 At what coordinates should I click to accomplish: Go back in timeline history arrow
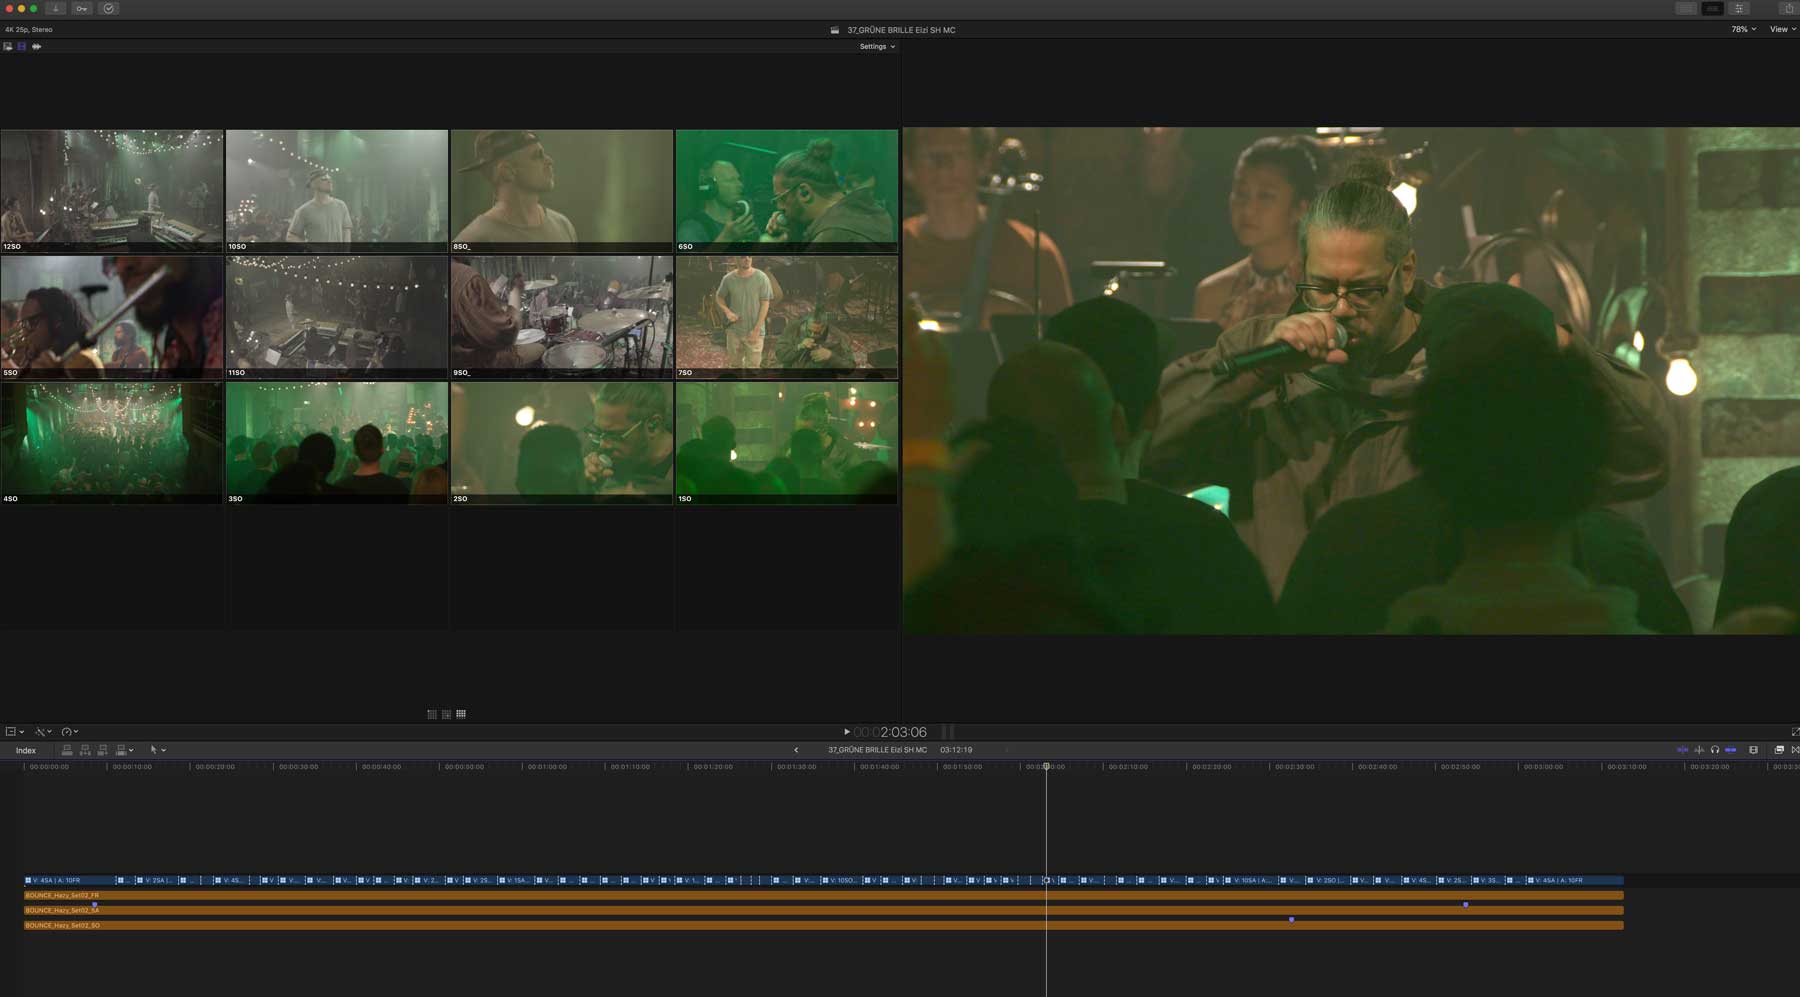[796, 750]
